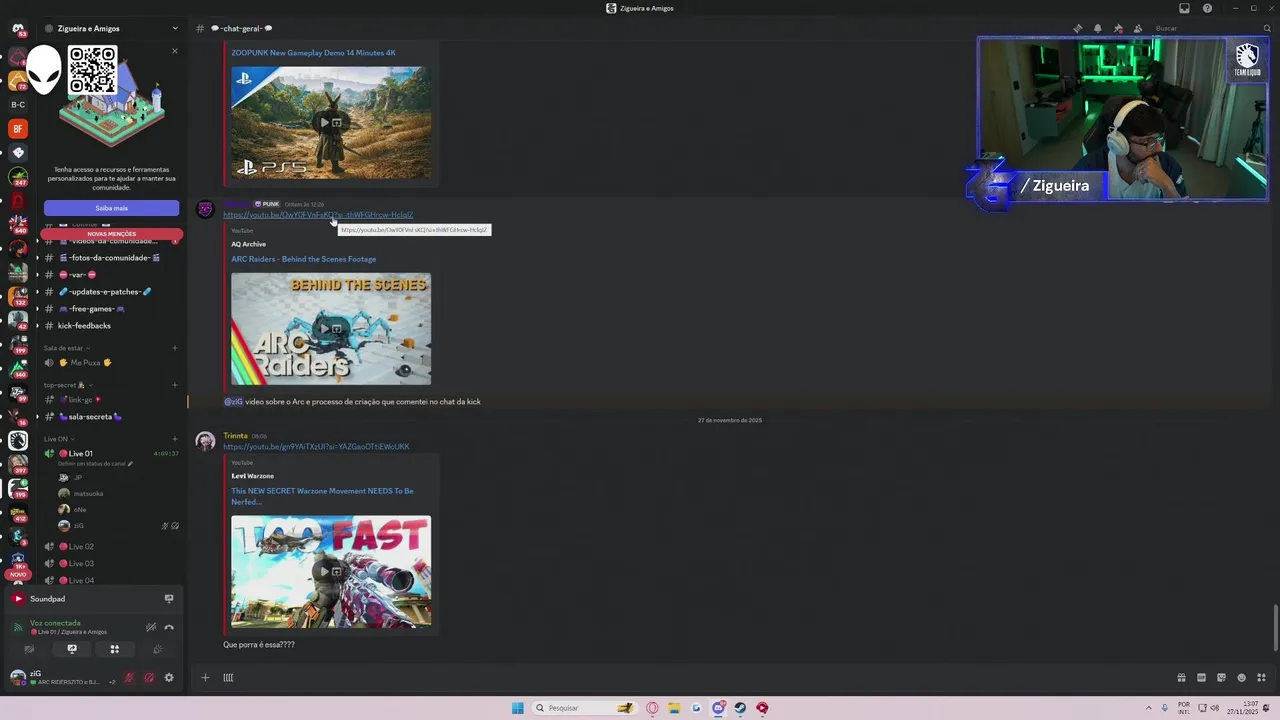1280x720 pixels.
Task: Play the ZOOPUNK PS5 video thumbnail
Action: coord(331,123)
